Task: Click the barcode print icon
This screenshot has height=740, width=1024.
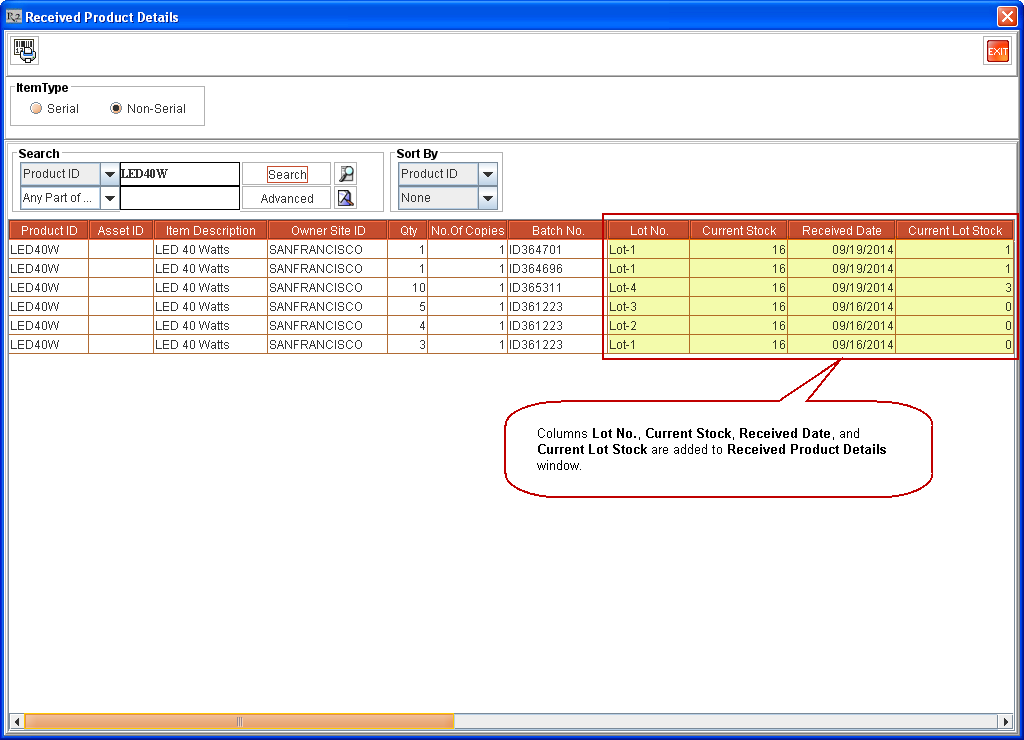Action: 25,51
